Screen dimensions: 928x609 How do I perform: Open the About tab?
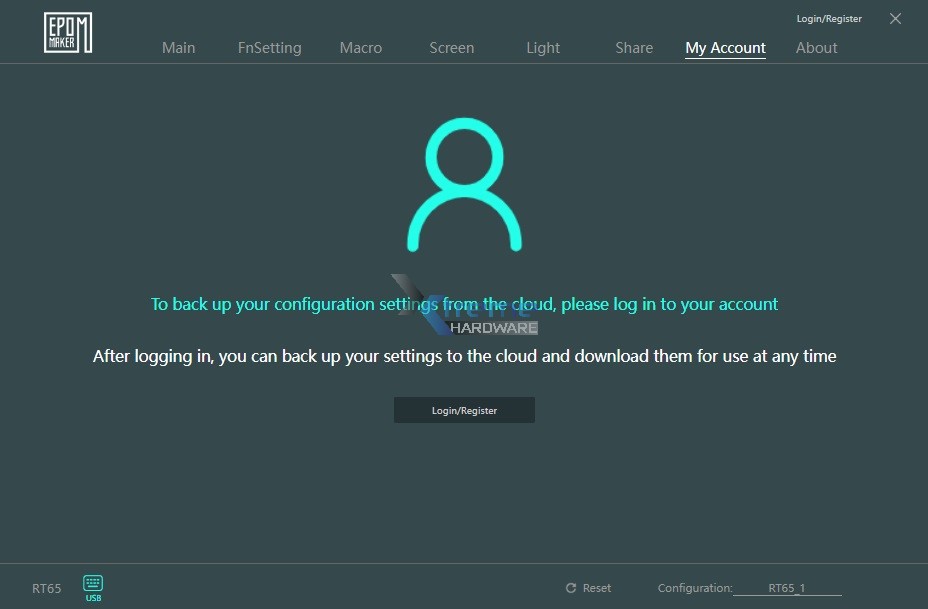tap(816, 48)
